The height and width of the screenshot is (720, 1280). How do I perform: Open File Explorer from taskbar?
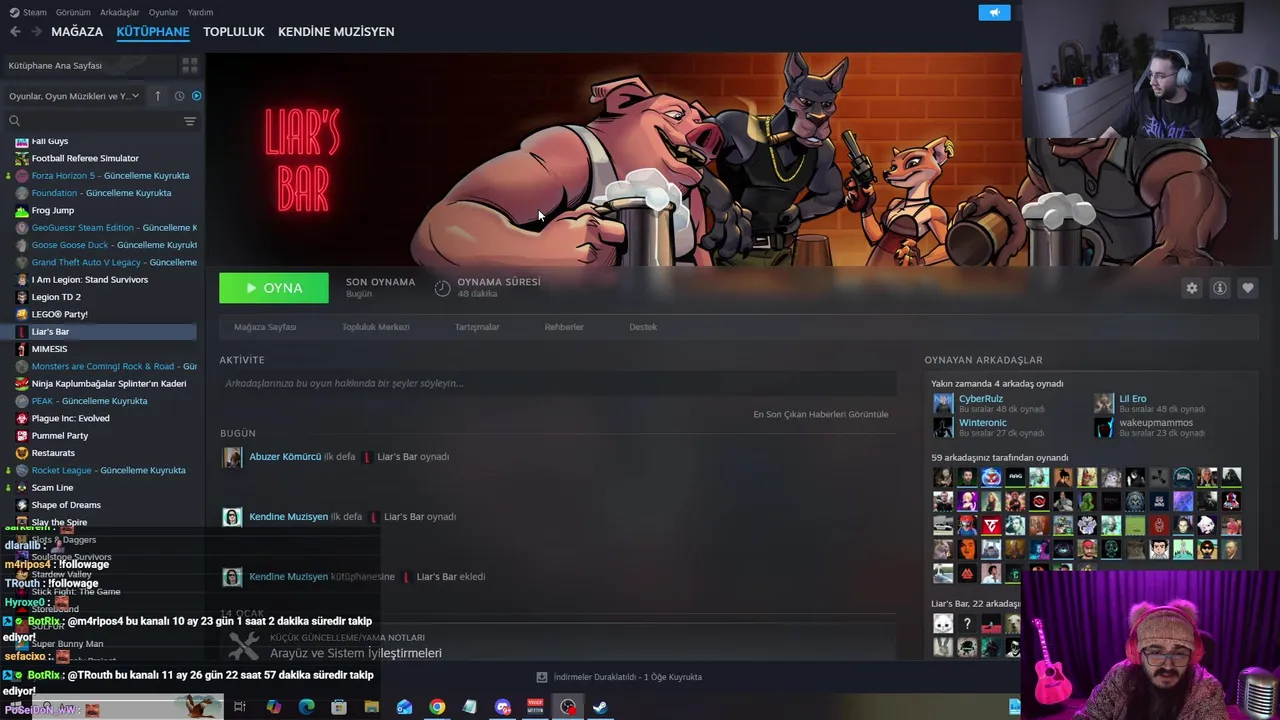click(371, 707)
